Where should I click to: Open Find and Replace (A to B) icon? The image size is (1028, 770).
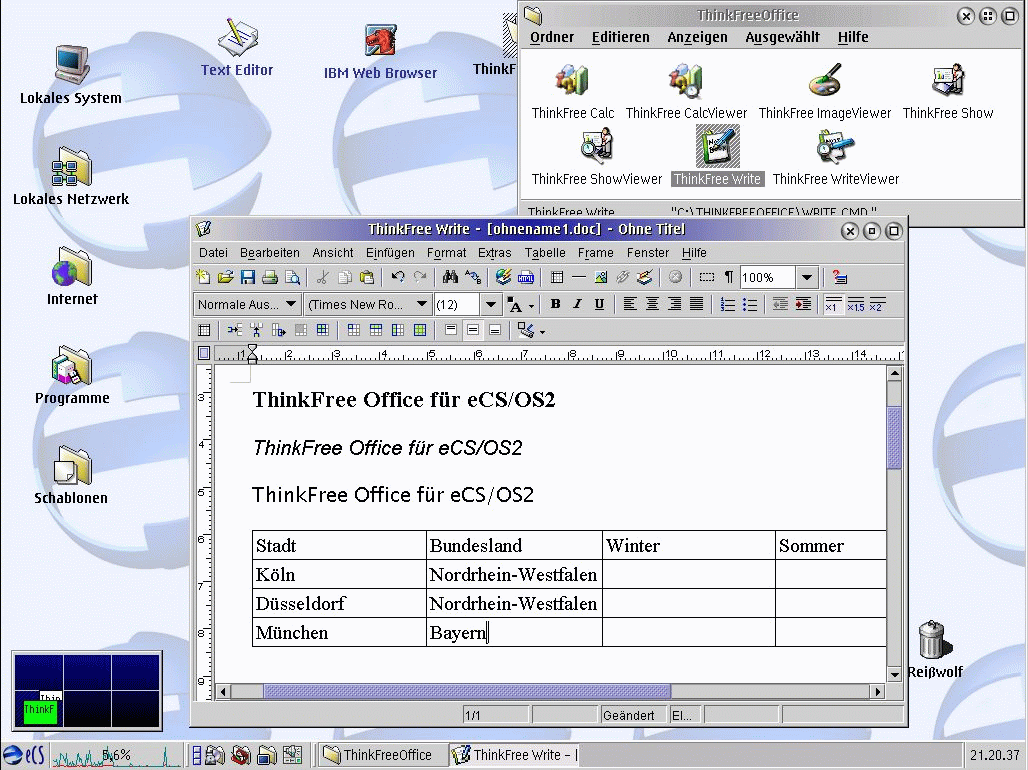pos(473,277)
